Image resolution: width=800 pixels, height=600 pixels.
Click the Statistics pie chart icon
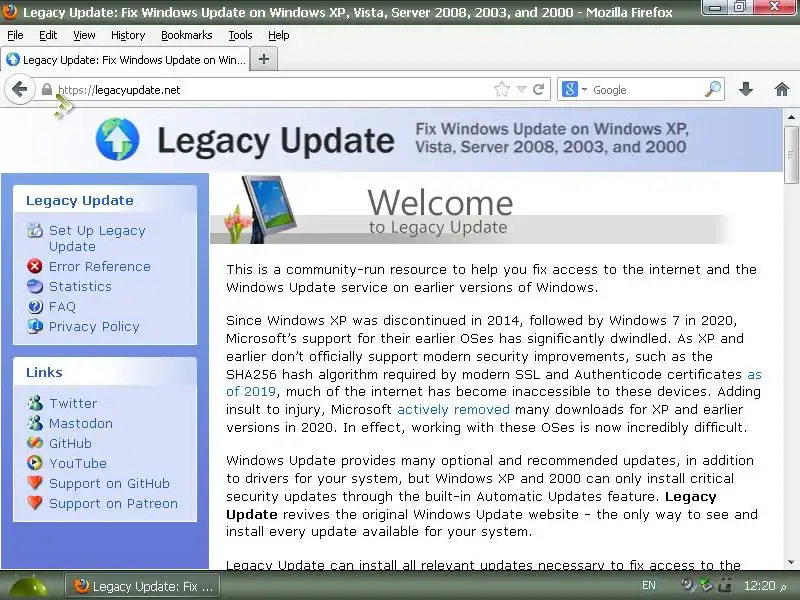tap(35, 286)
